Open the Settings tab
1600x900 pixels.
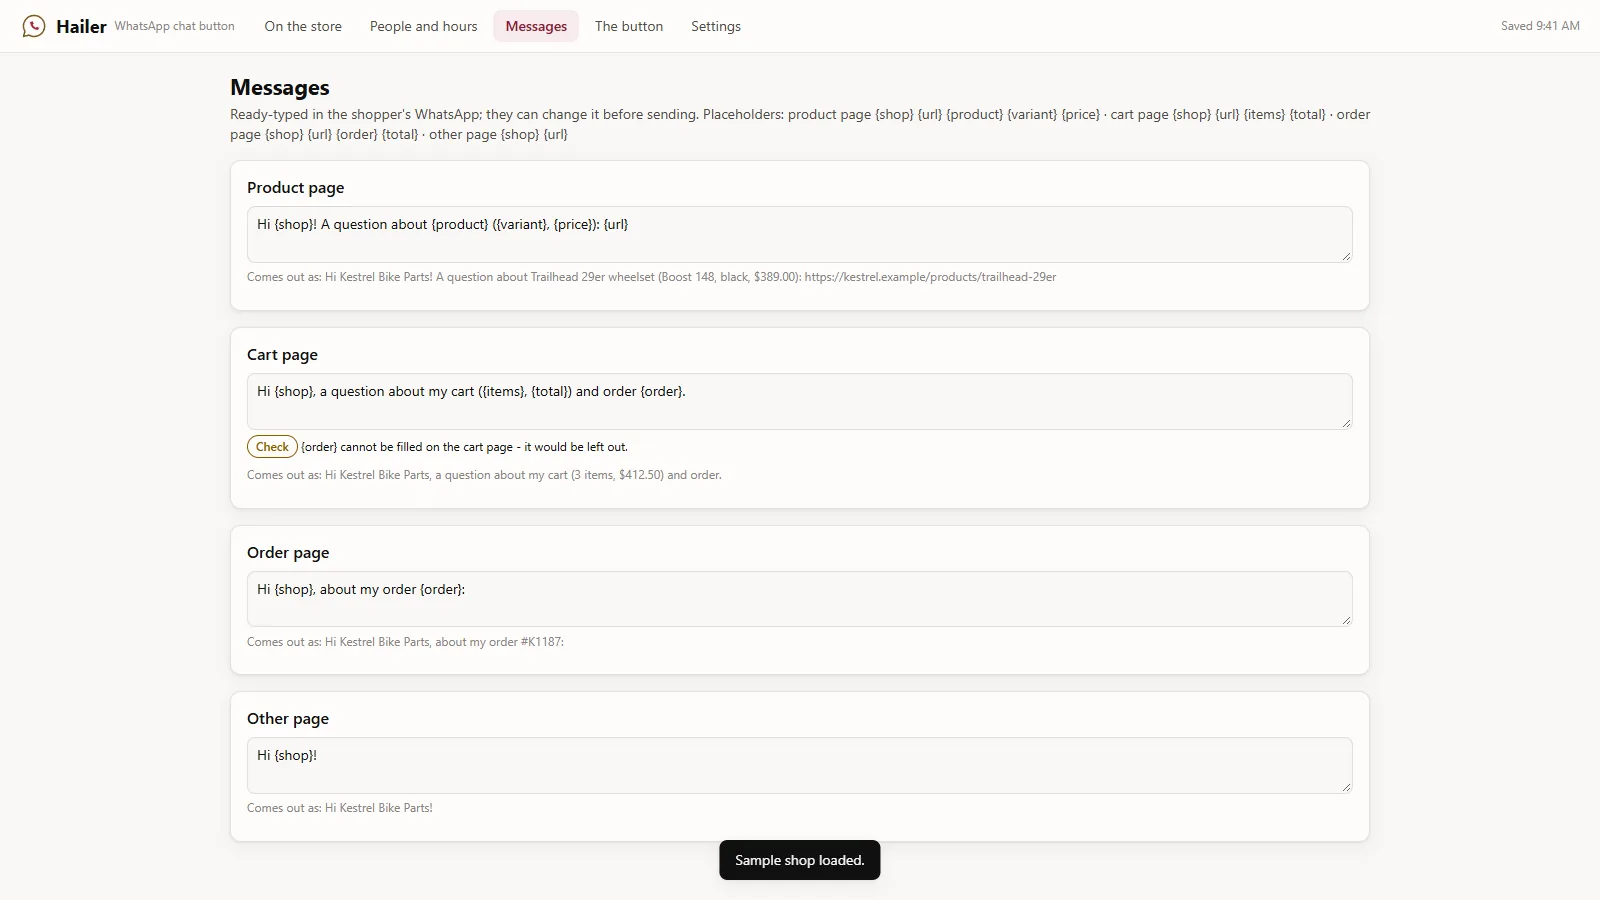tap(716, 26)
